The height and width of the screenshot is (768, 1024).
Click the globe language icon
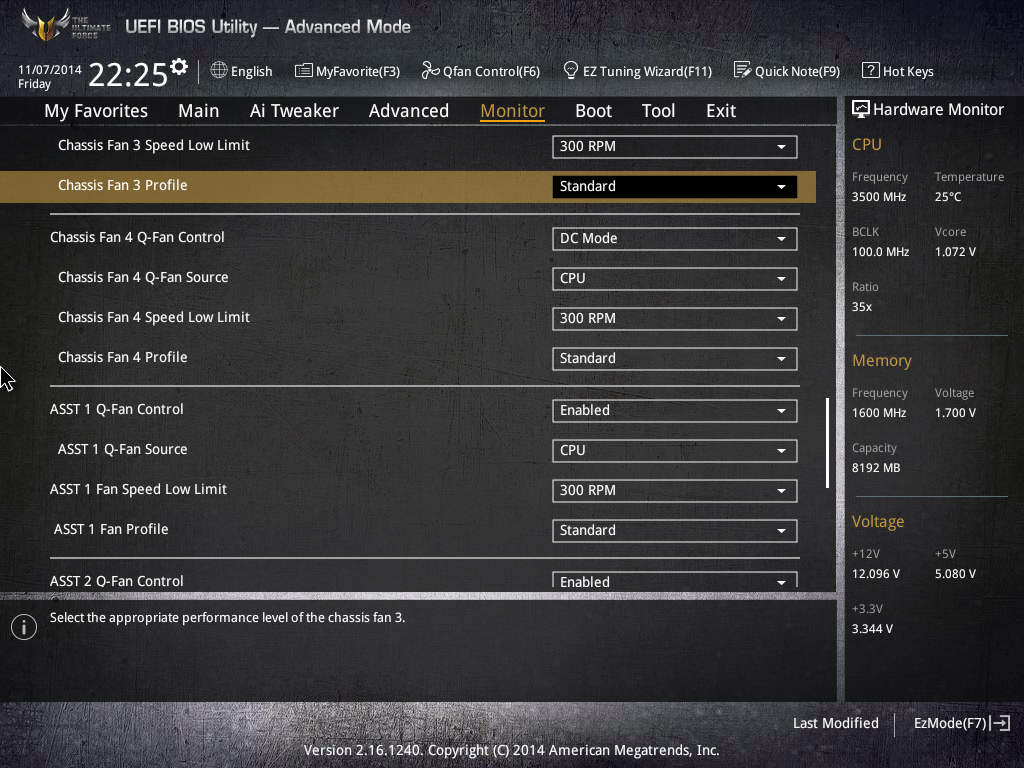(219, 71)
